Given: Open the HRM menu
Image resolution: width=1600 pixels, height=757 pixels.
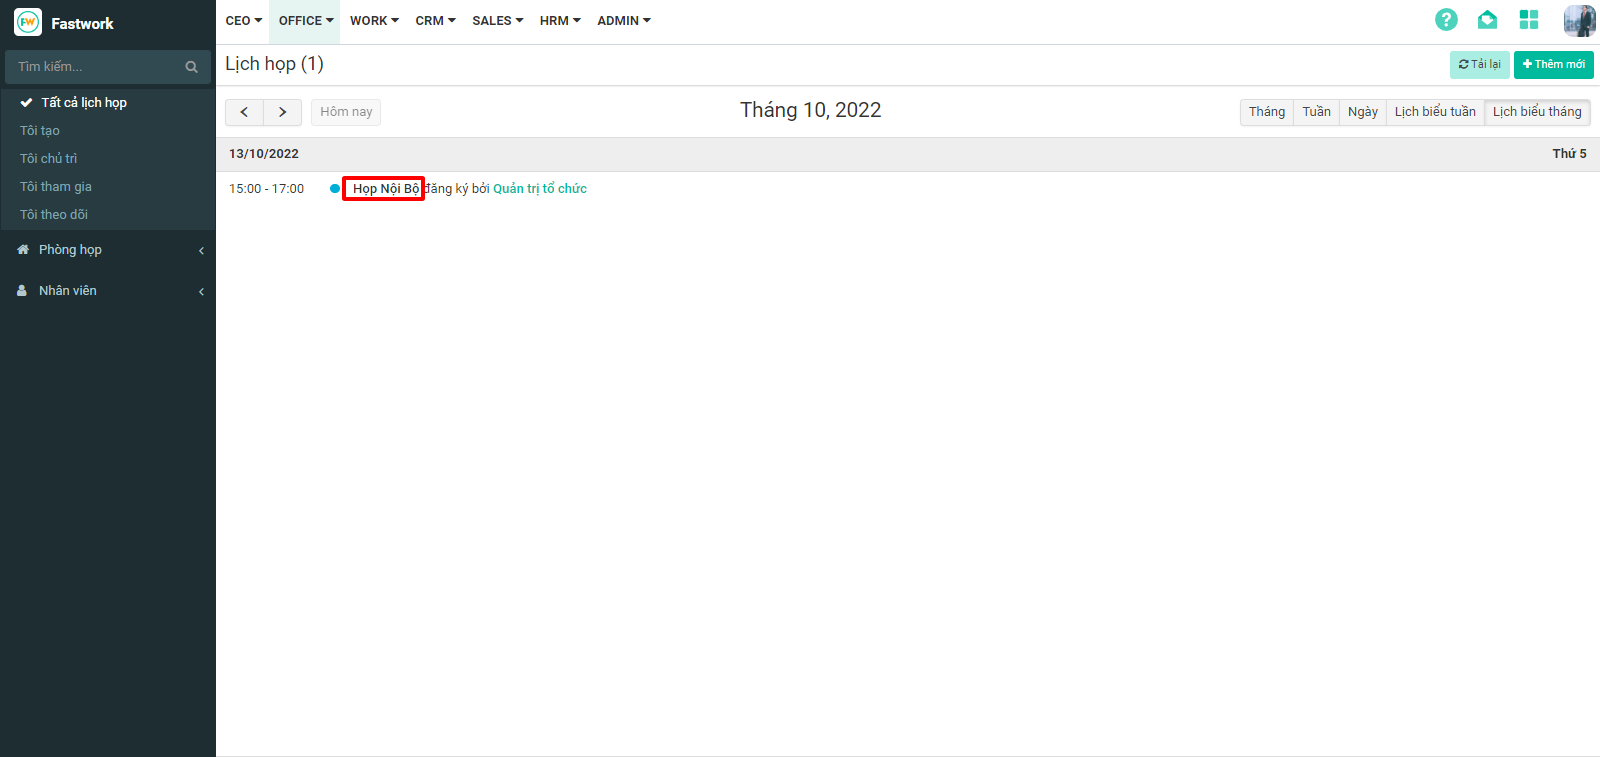Looking at the screenshot, I should pyautogui.click(x=559, y=21).
